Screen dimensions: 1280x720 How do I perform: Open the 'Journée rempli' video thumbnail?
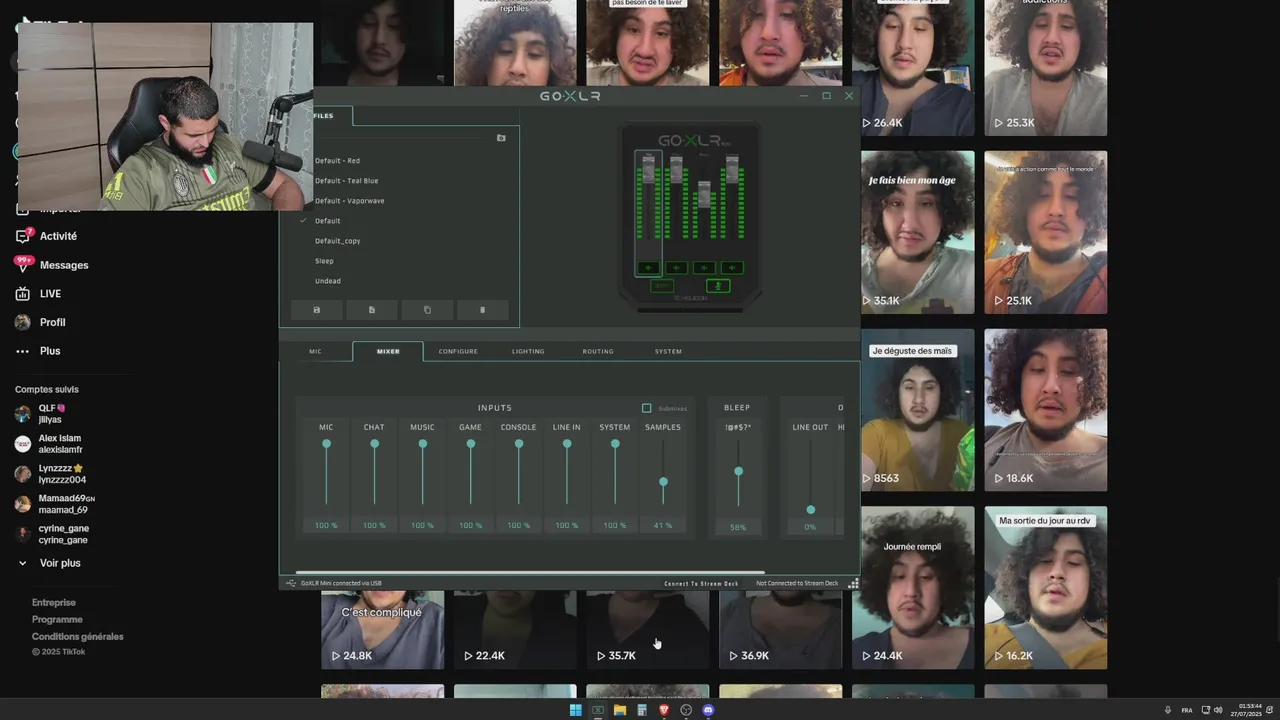912,588
